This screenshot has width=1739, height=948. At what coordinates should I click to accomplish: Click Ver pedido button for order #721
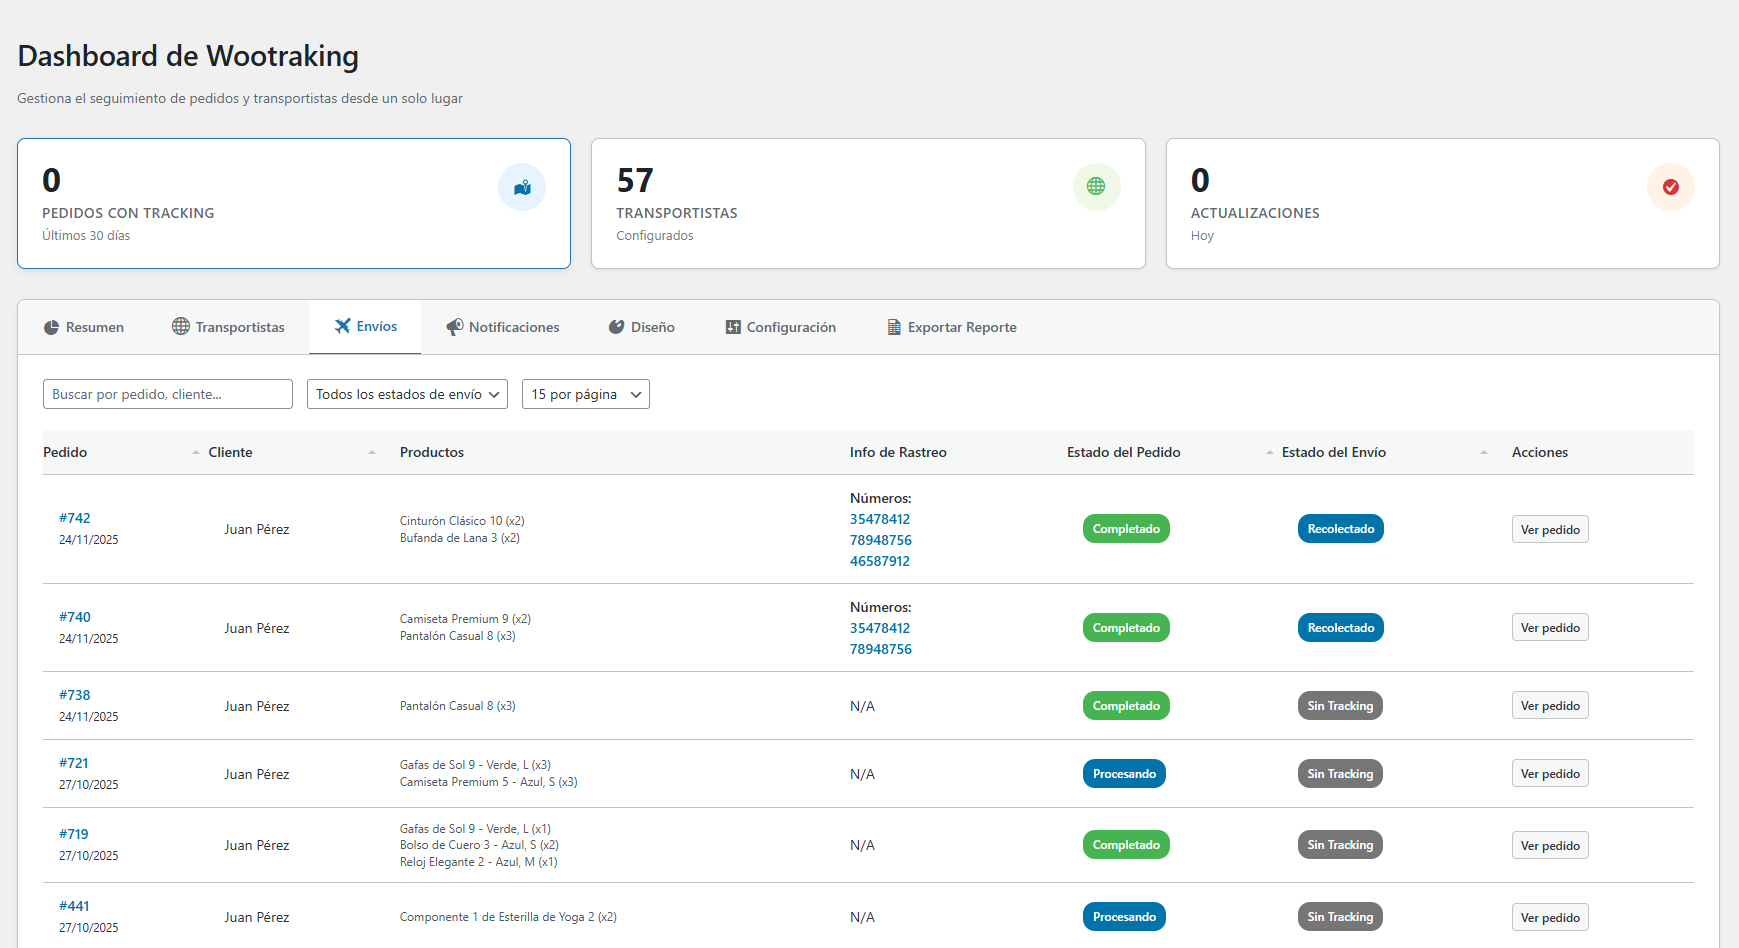coord(1549,774)
